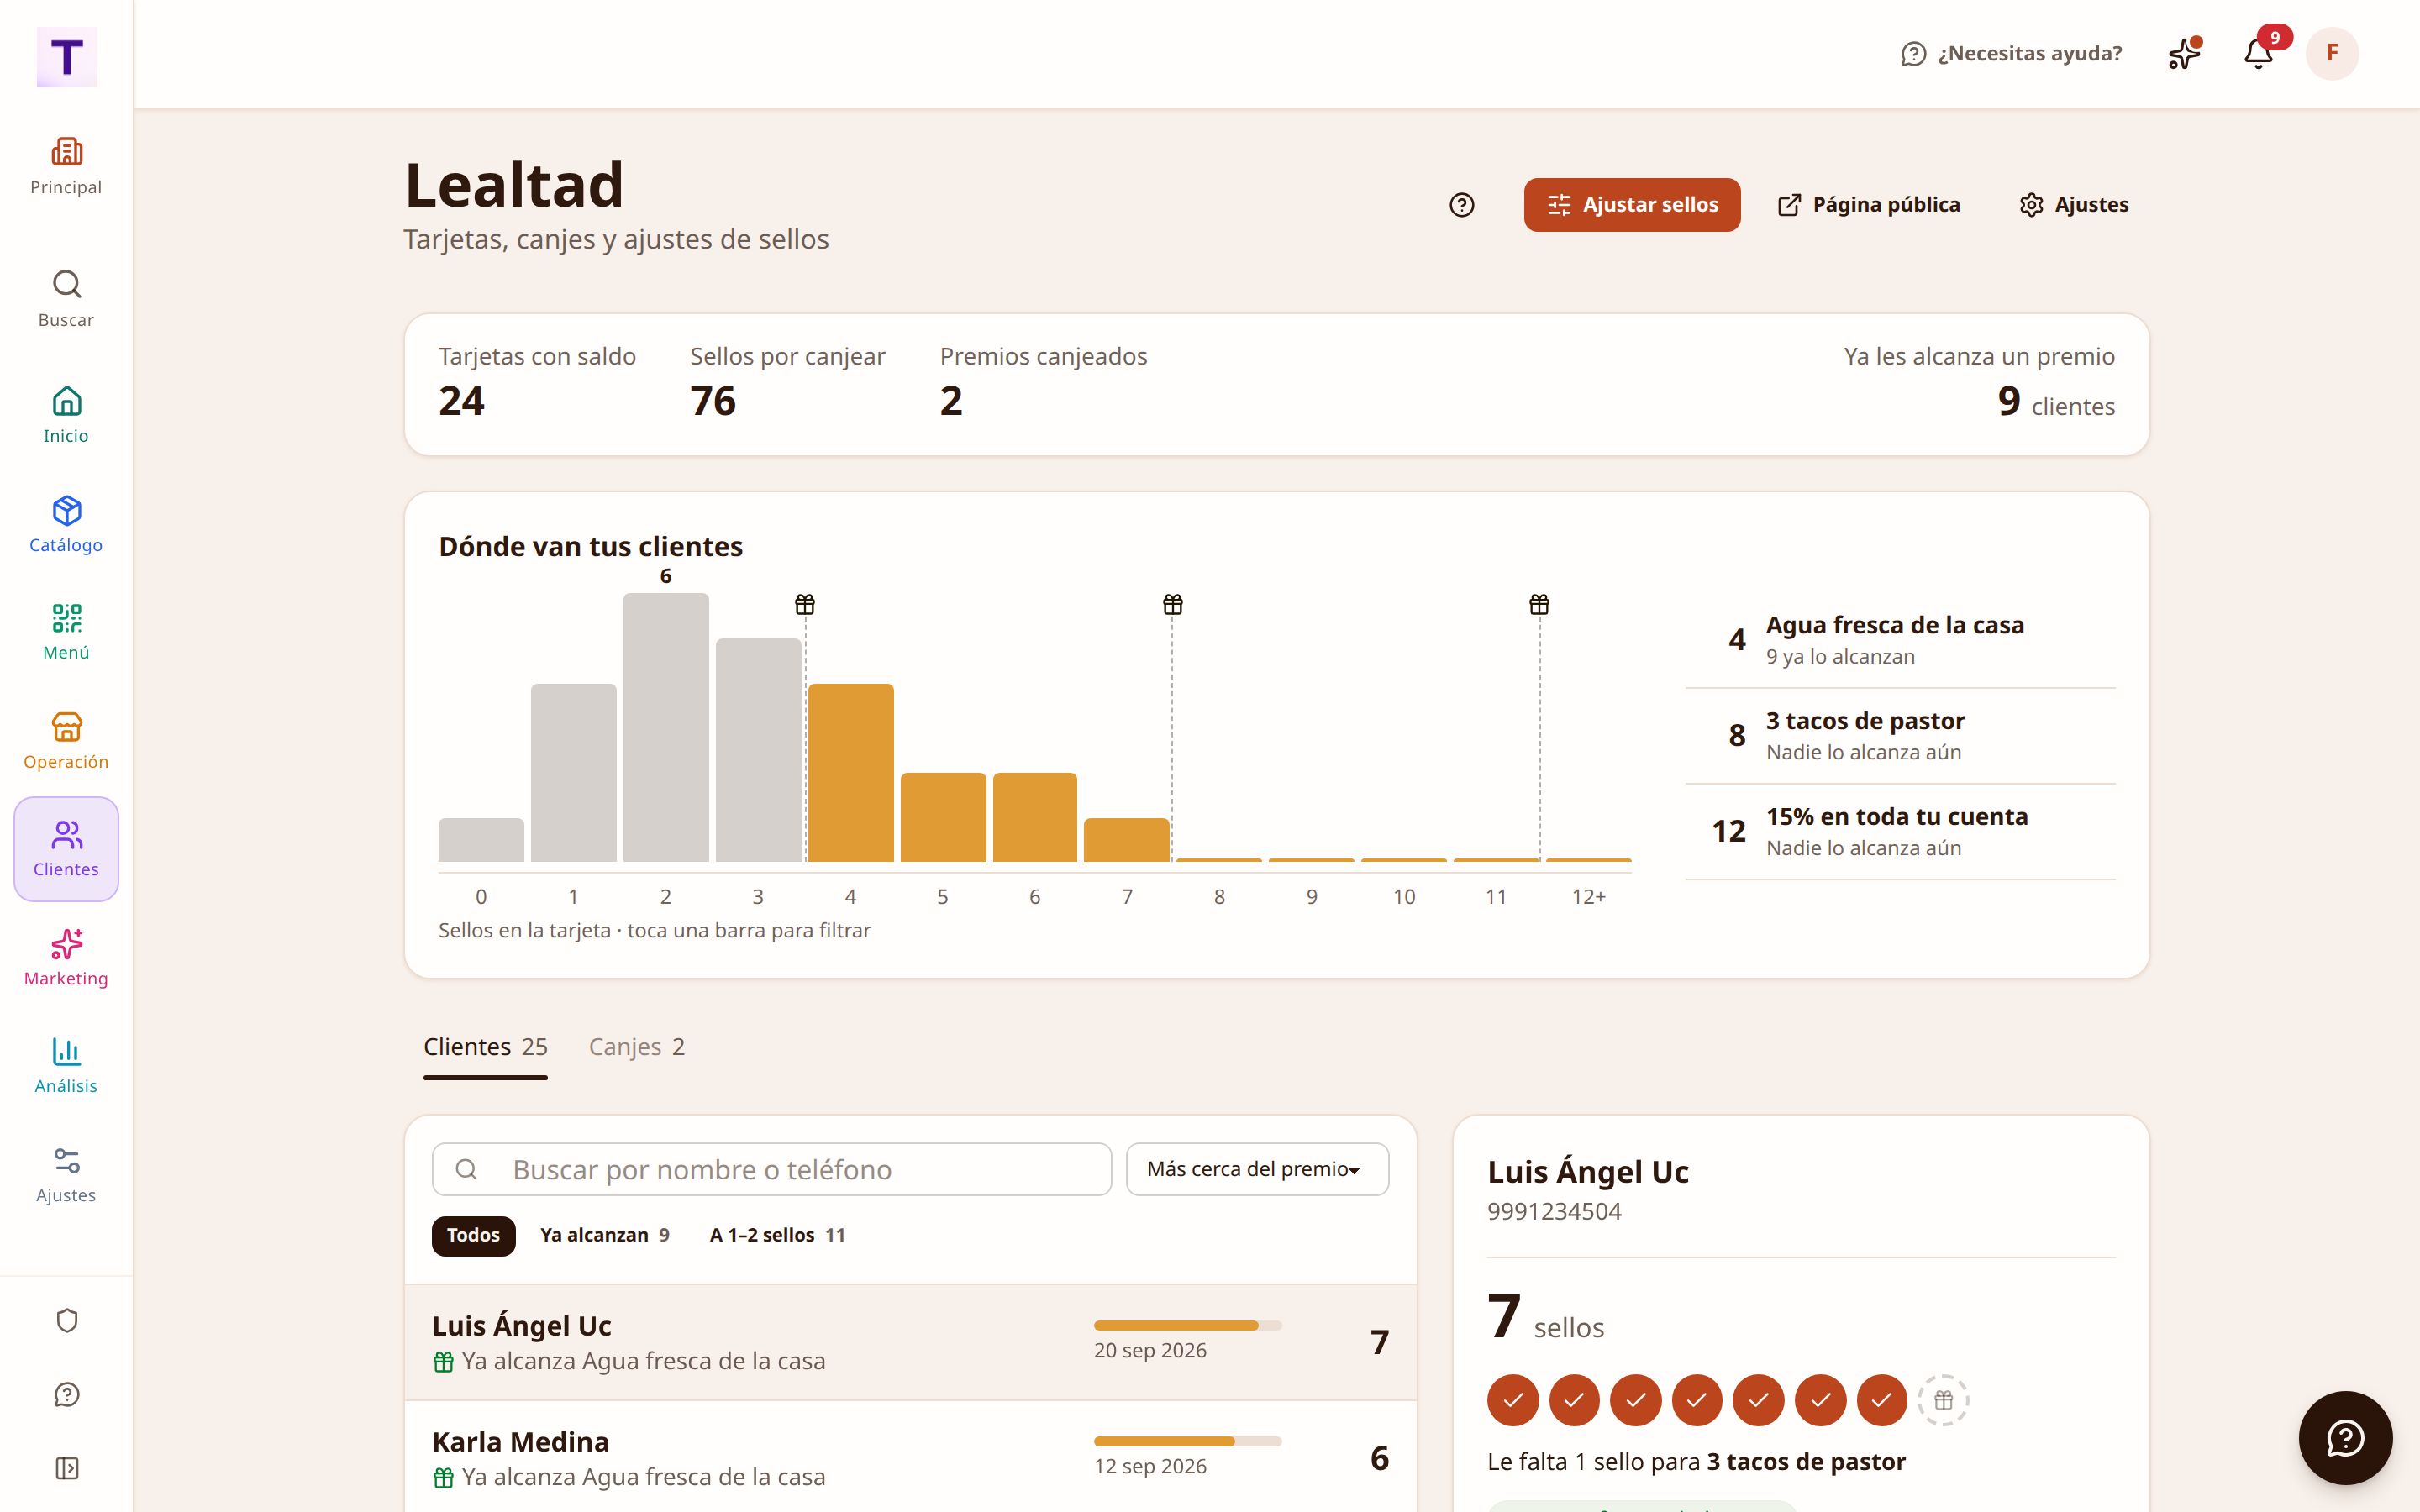The width and height of the screenshot is (2420, 1512).
Task: Open Buscar search in sidebar
Action: click(66, 299)
